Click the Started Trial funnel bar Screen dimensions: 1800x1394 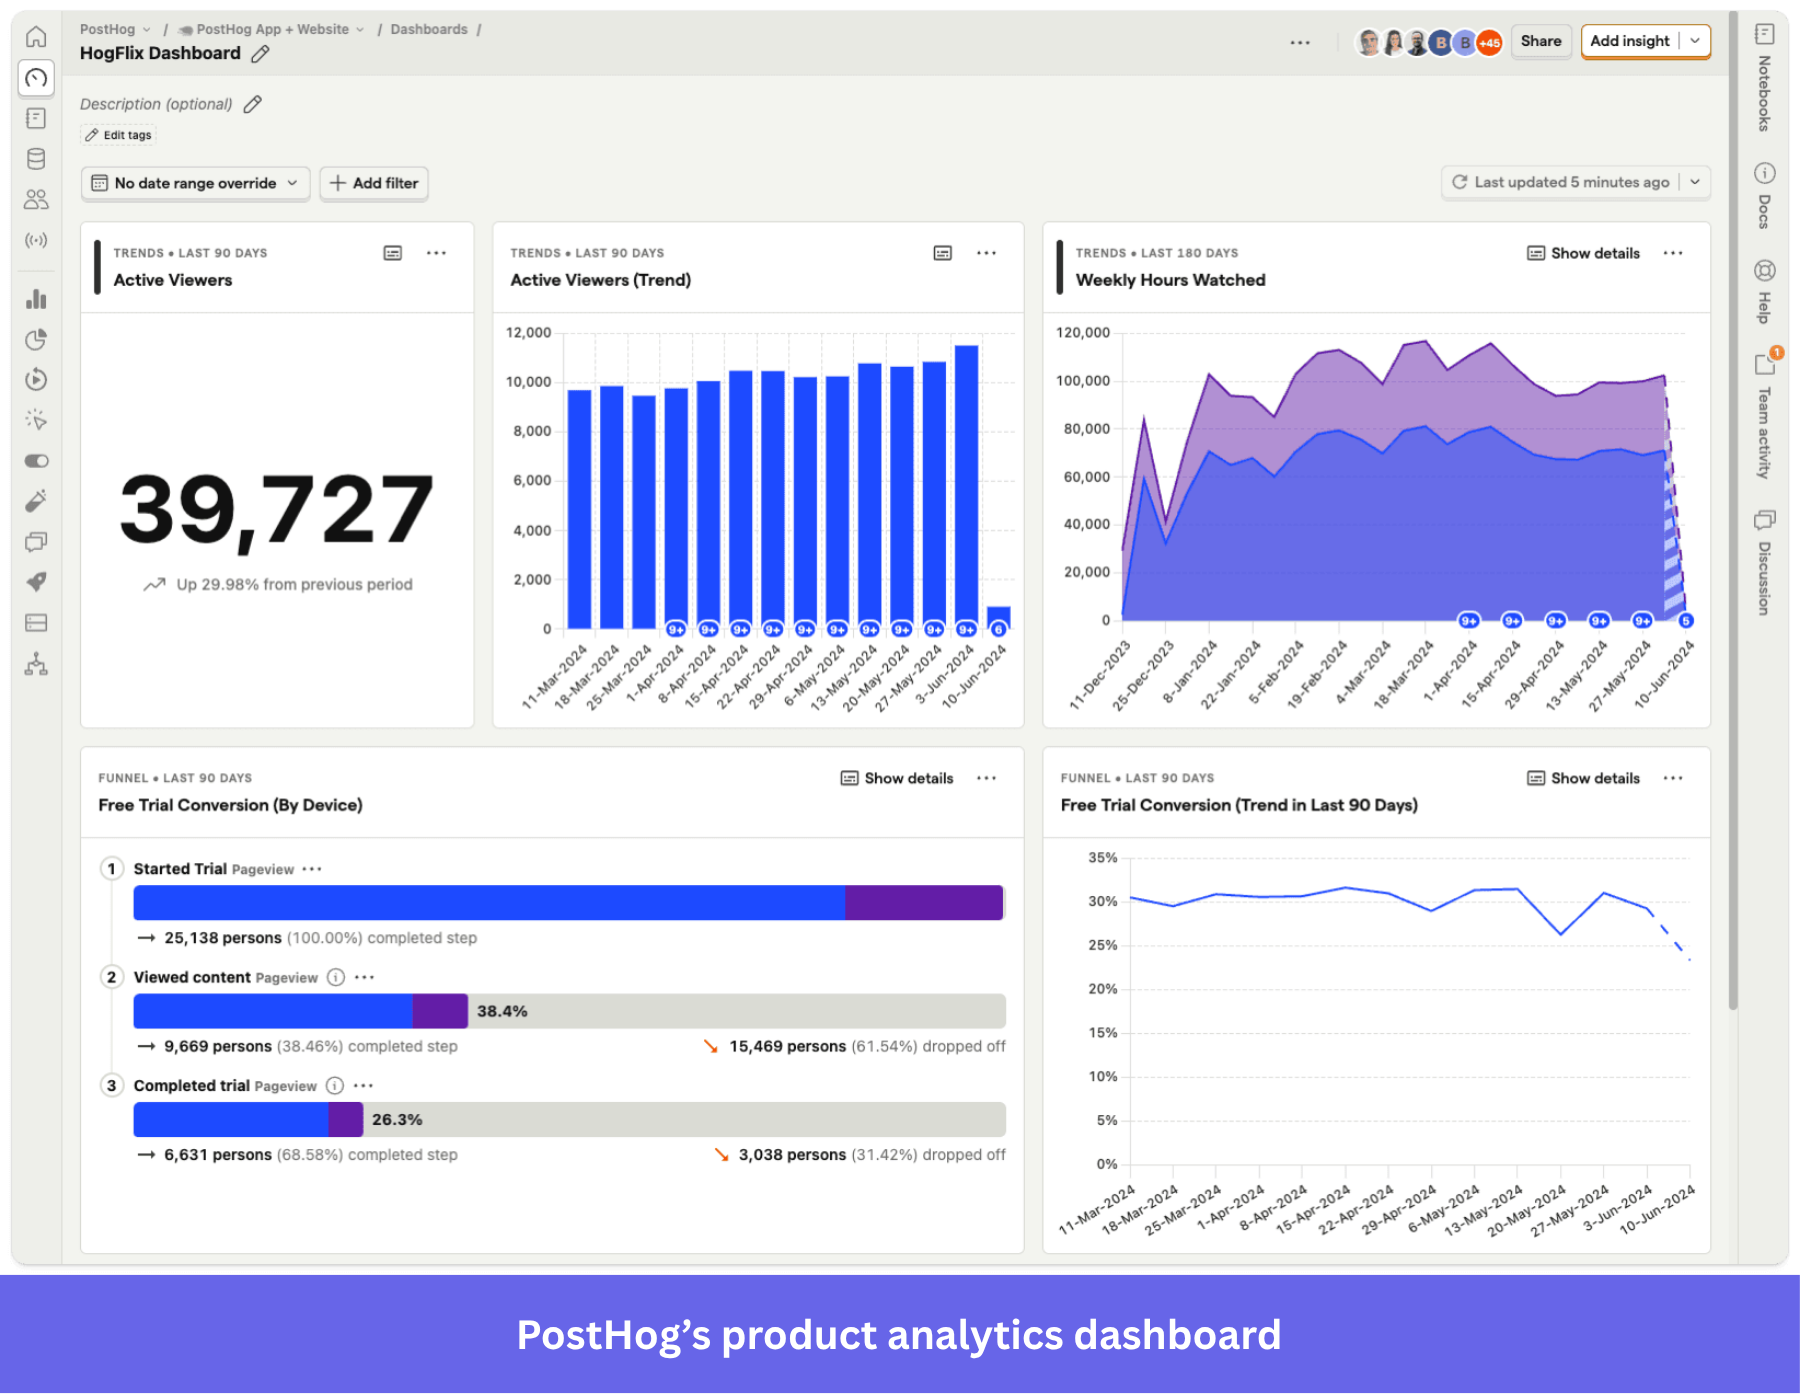click(568, 902)
